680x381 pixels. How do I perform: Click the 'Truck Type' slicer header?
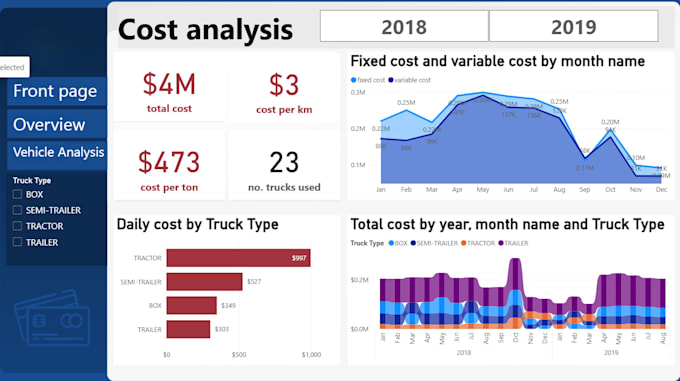[x=32, y=180]
